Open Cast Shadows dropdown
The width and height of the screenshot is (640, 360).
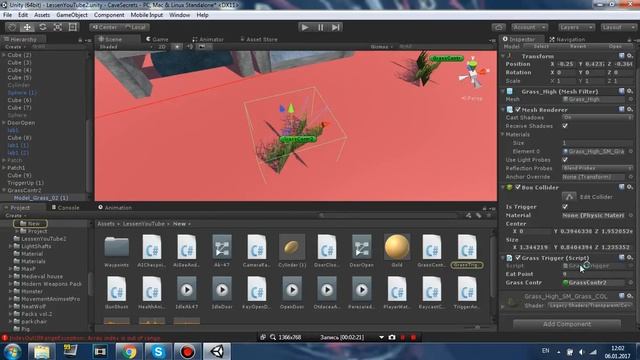[x=597, y=118]
